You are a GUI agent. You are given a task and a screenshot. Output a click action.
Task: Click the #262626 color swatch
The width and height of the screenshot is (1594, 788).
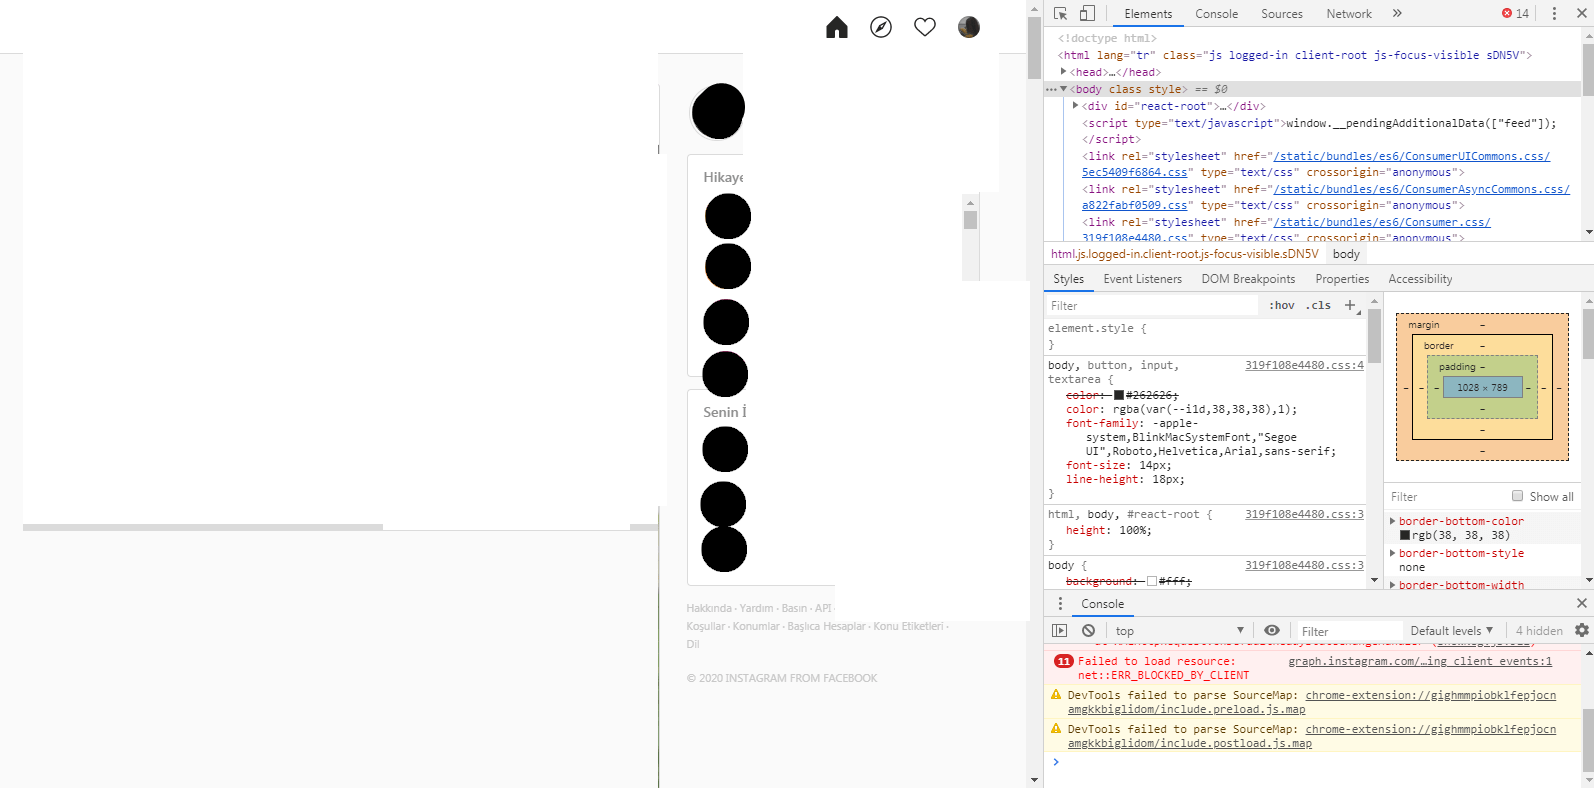(x=1119, y=395)
